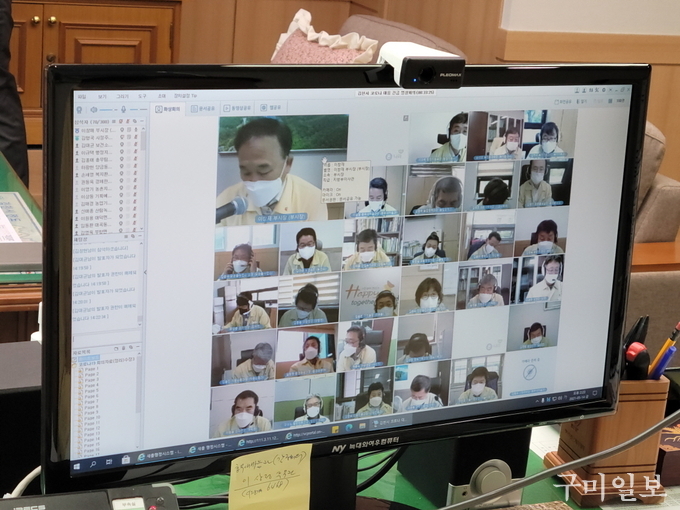This screenshot has height=510, width=680.
Task: Click the lock icon in the document panel header
Action: 124,348
